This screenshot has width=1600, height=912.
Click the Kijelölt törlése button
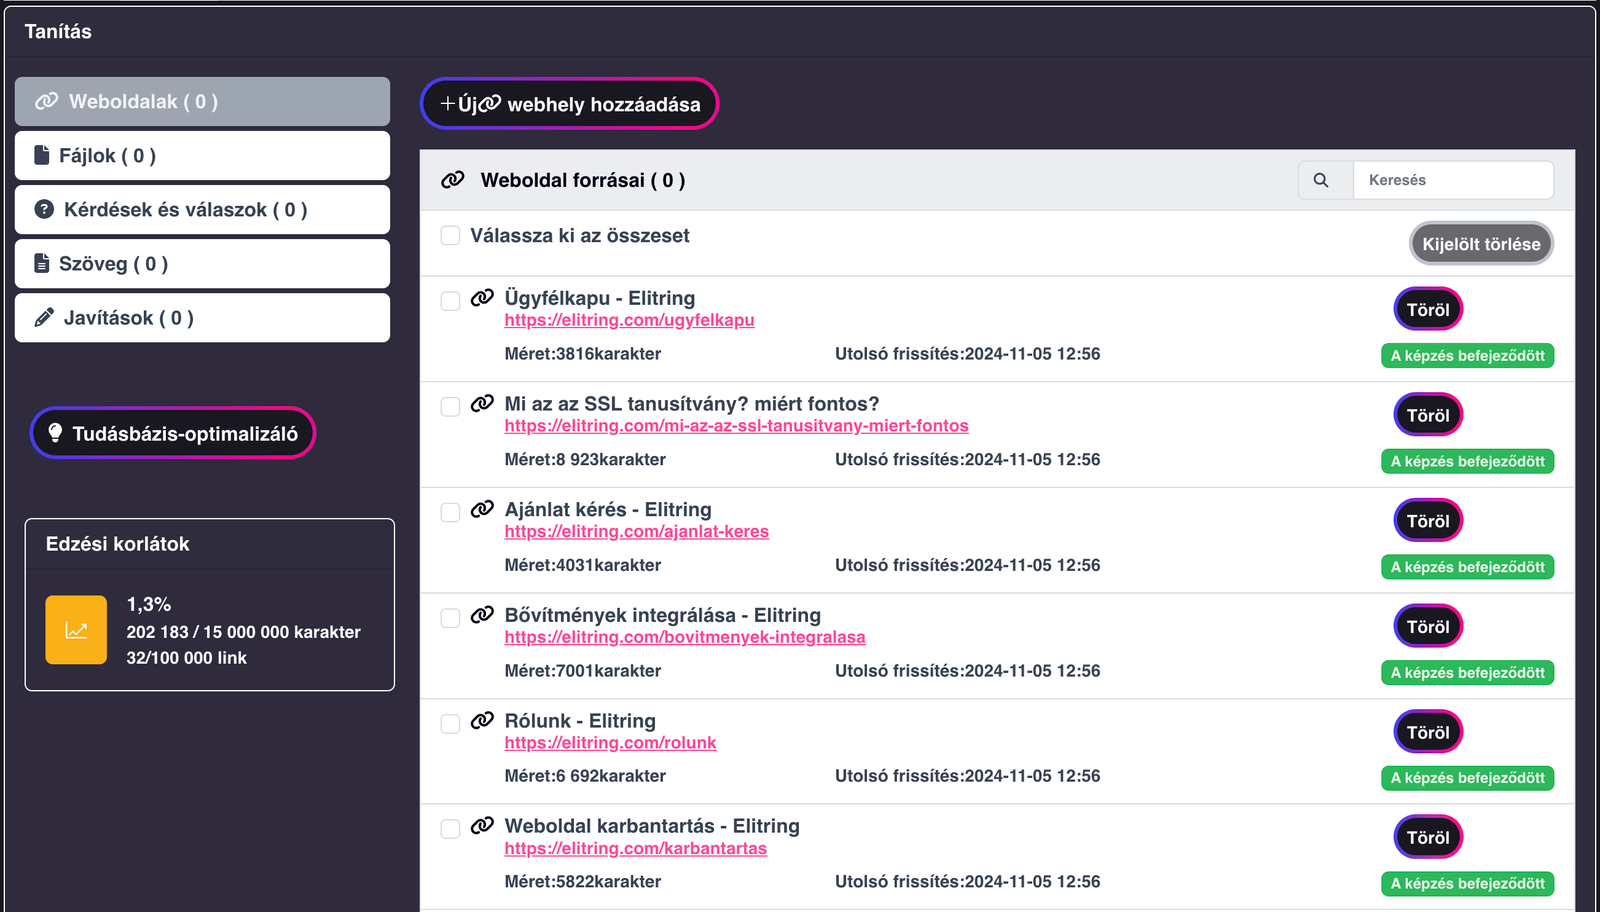pos(1481,244)
